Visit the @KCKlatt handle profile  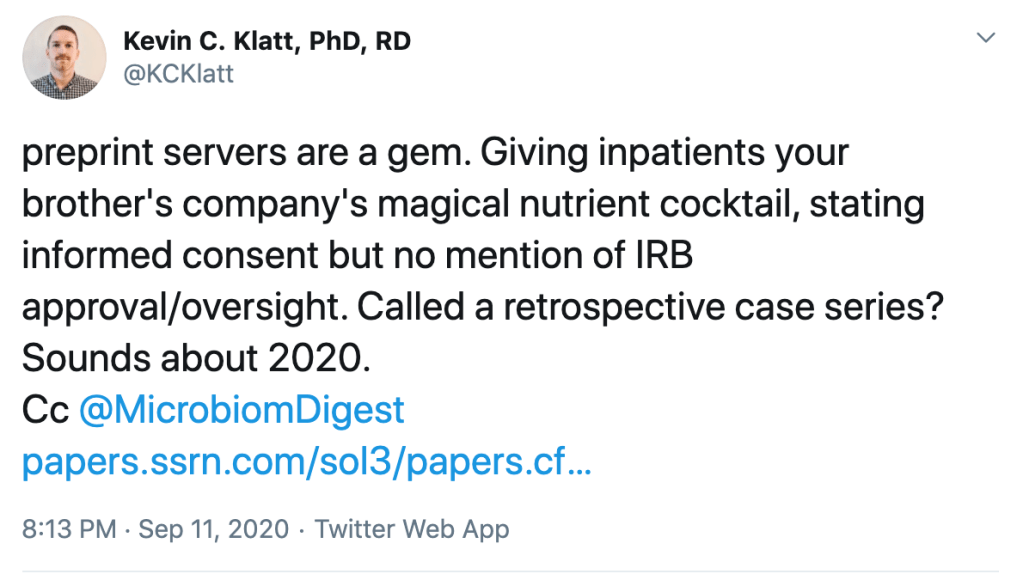point(178,74)
